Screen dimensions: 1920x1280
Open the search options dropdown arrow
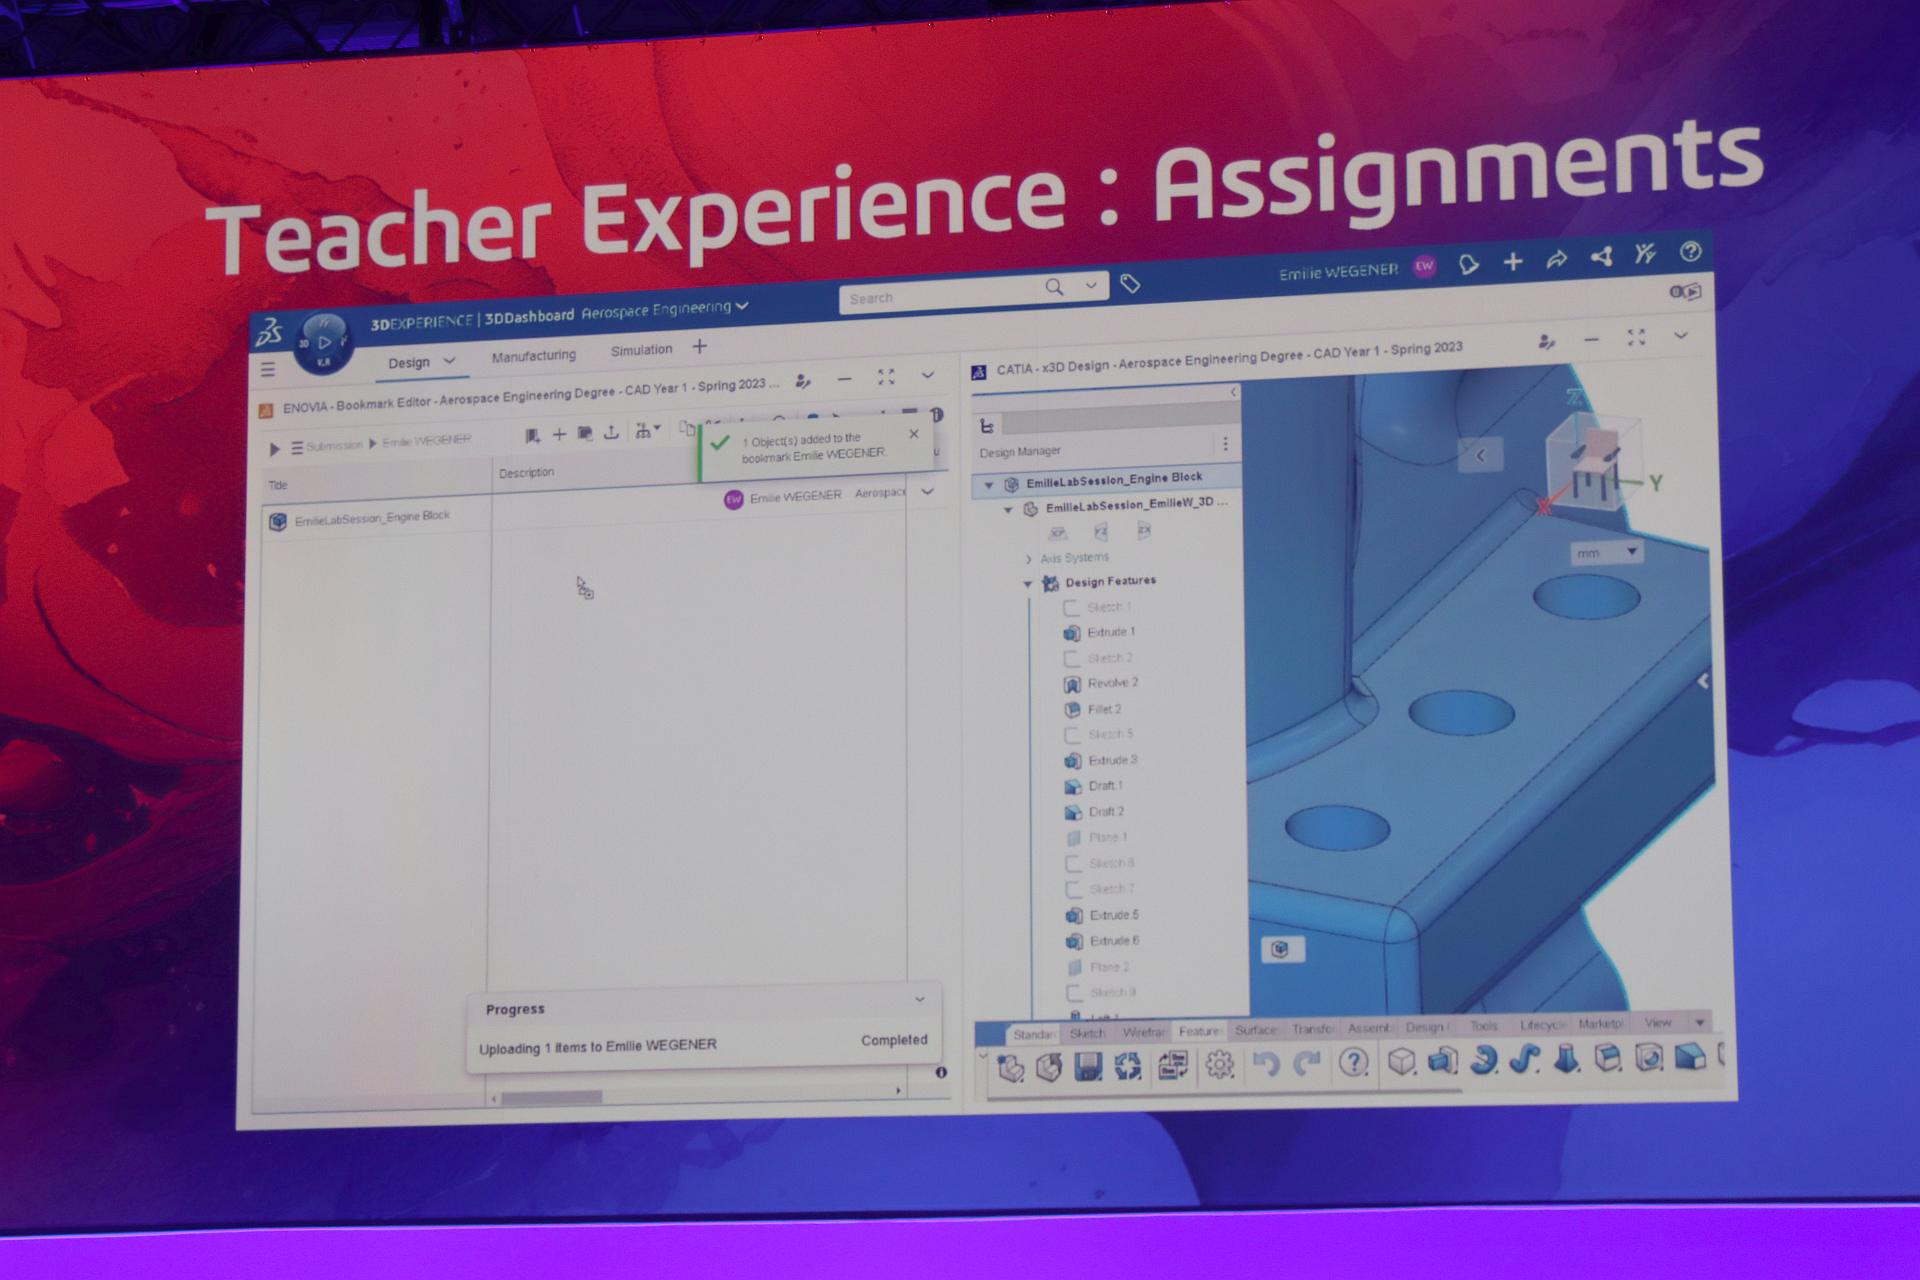coord(1091,286)
